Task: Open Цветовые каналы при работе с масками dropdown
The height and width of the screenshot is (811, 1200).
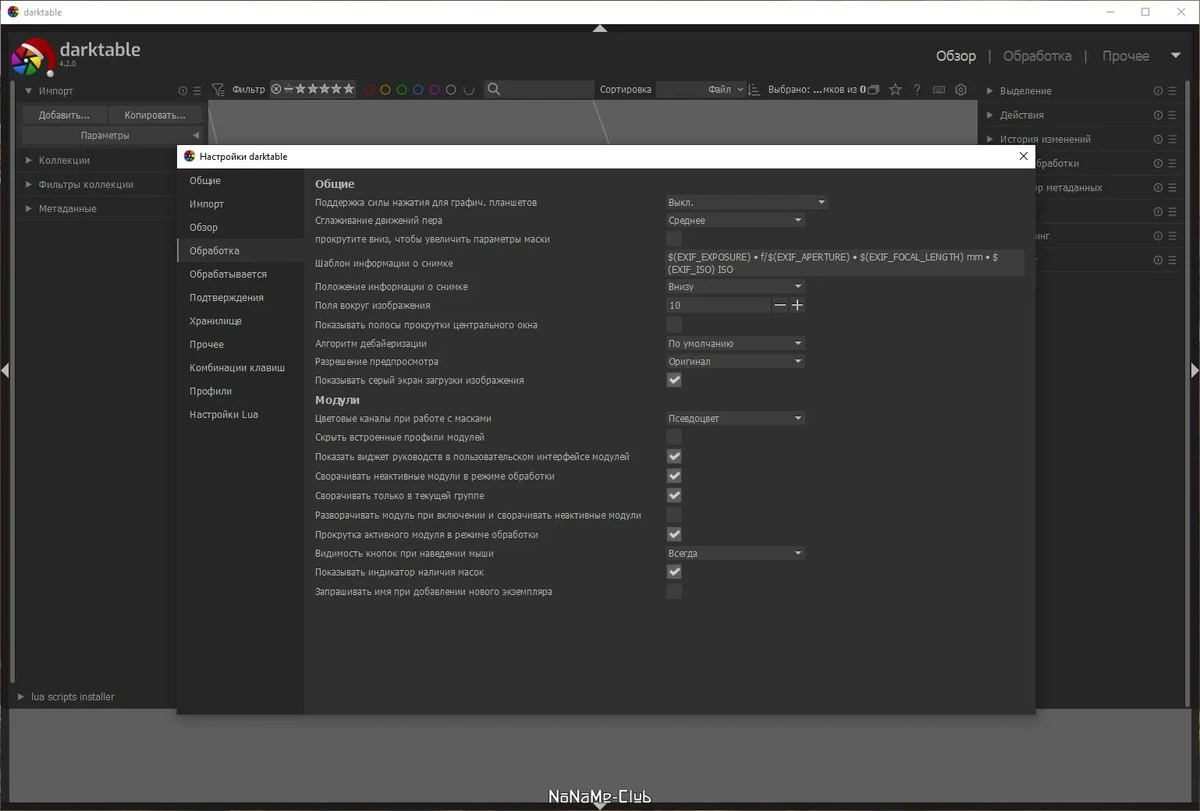Action: click(x=735, y=418)
